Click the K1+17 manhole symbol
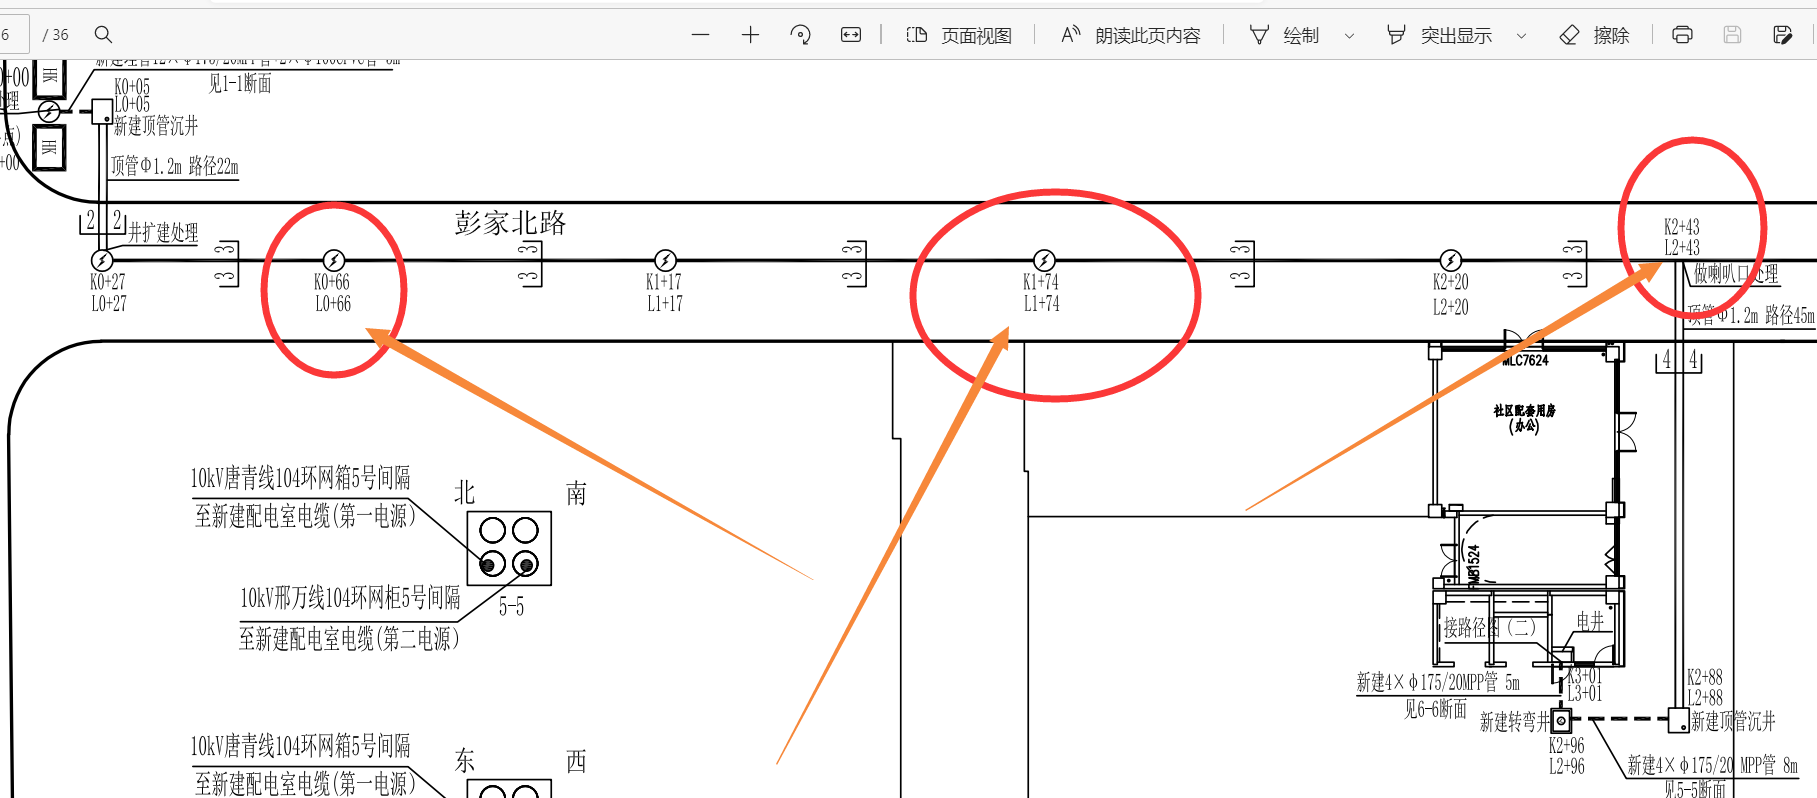The width and height of the screenshot is (1817, 798). [665, 260]
